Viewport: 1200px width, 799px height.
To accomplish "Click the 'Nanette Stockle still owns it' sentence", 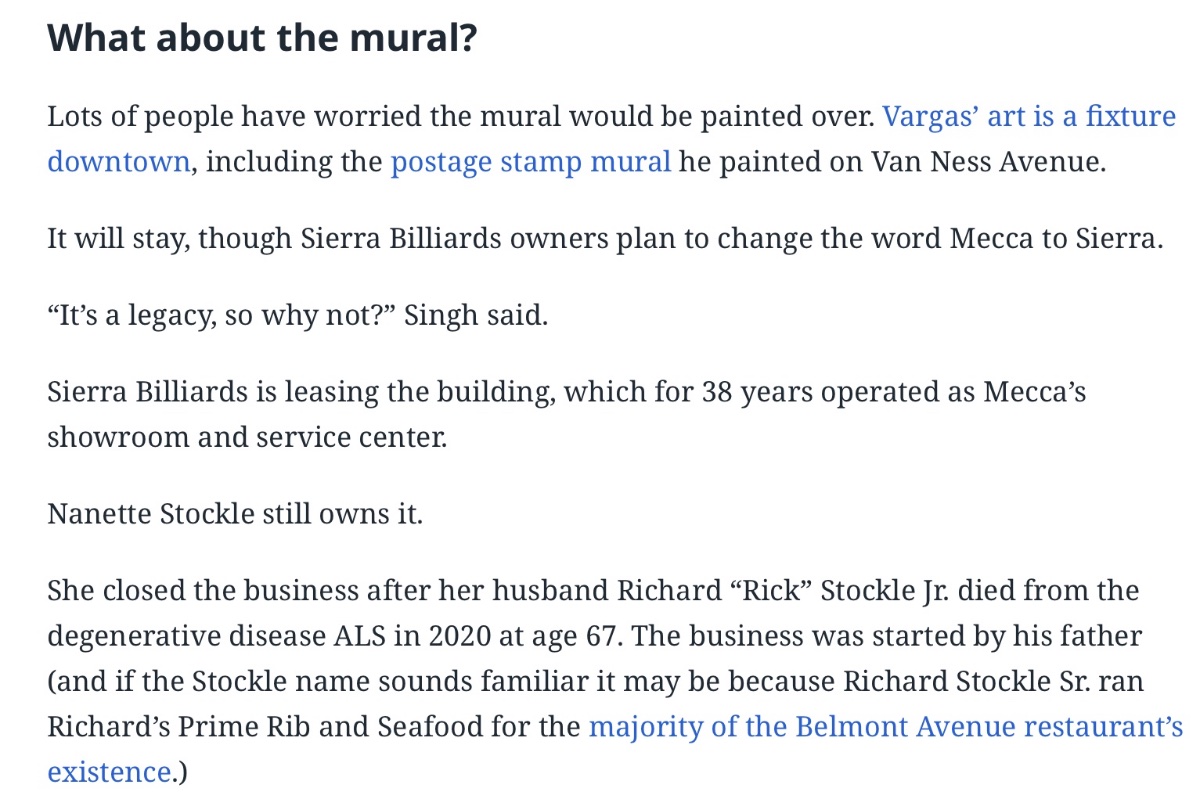I will 234,514.
